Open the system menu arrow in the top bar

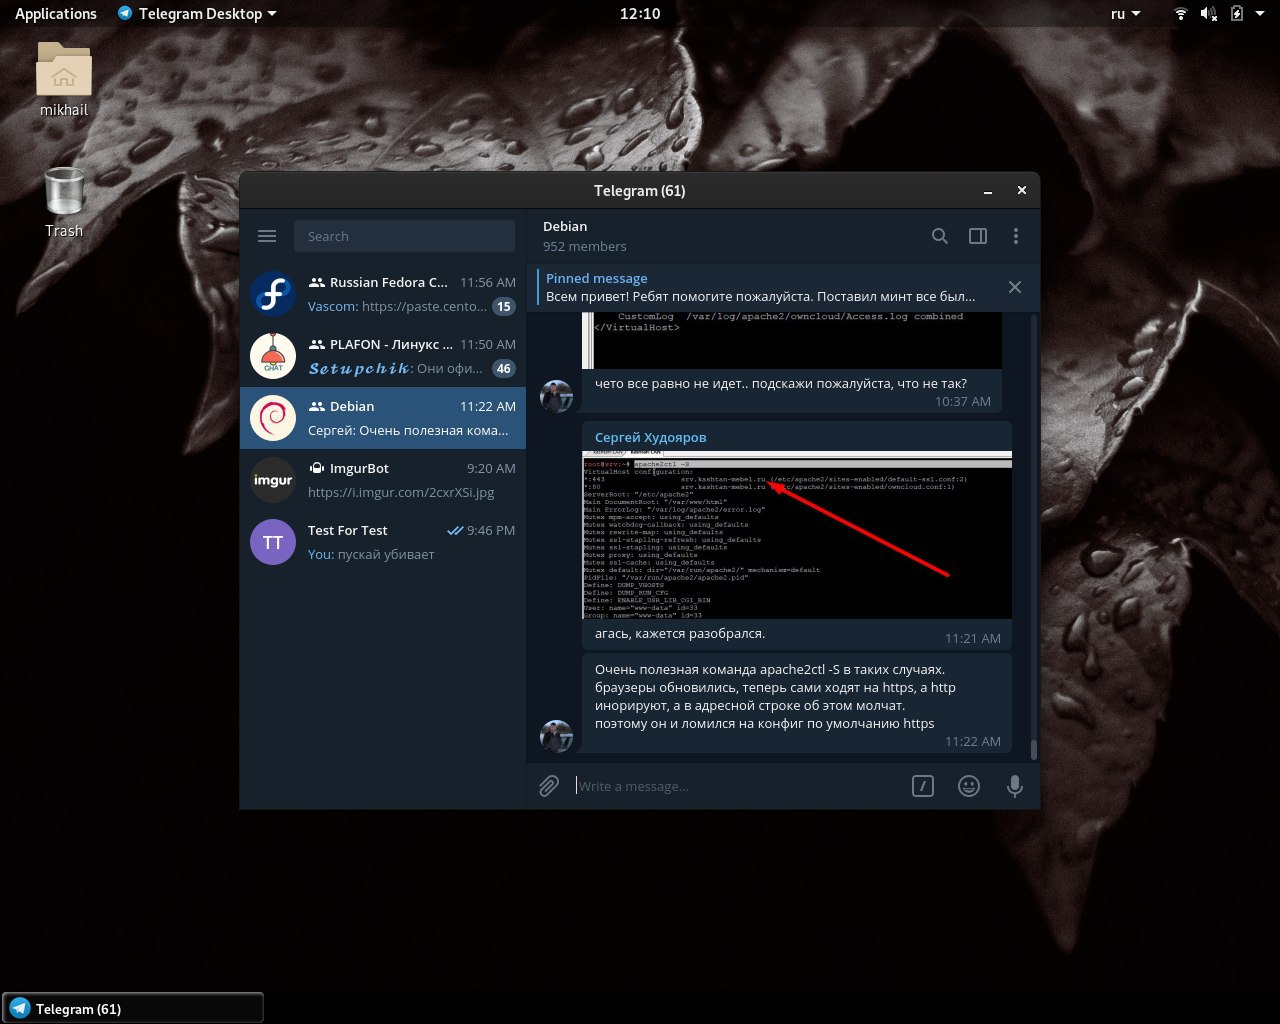tap(1259, 14)
